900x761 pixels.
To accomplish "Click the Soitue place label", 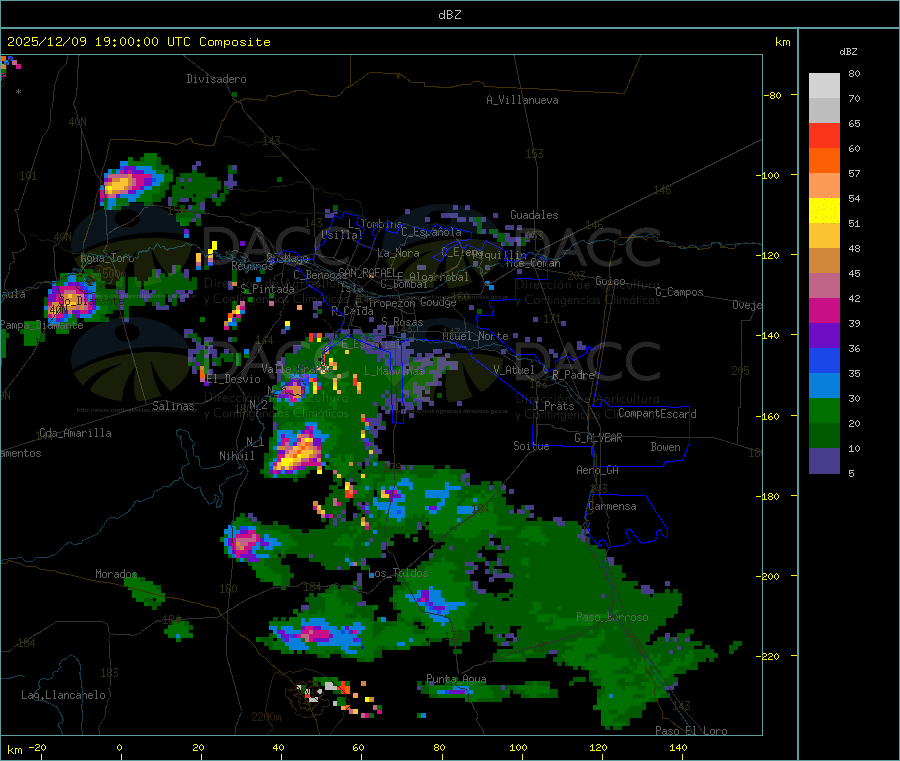I will [531, 446].
